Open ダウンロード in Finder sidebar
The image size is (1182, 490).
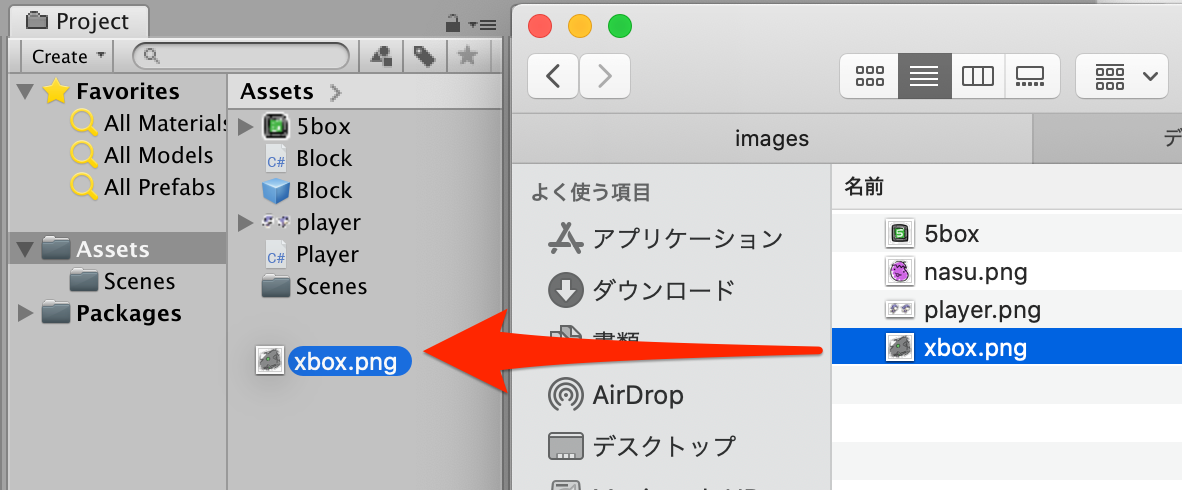642,290
